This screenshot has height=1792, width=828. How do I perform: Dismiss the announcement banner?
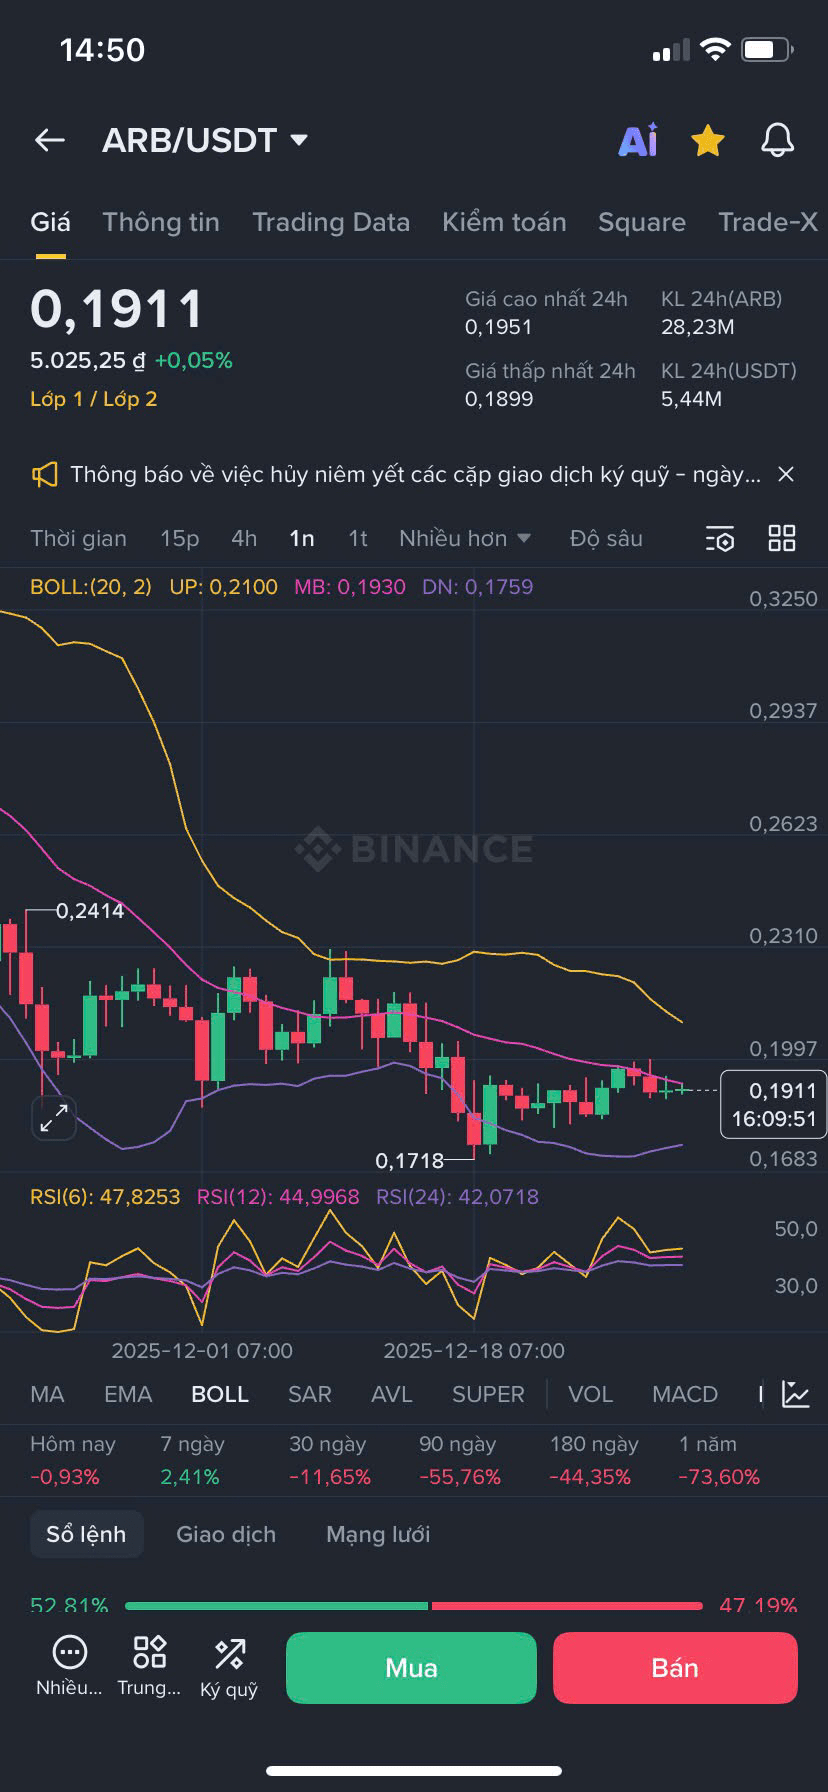pos(786,475)
